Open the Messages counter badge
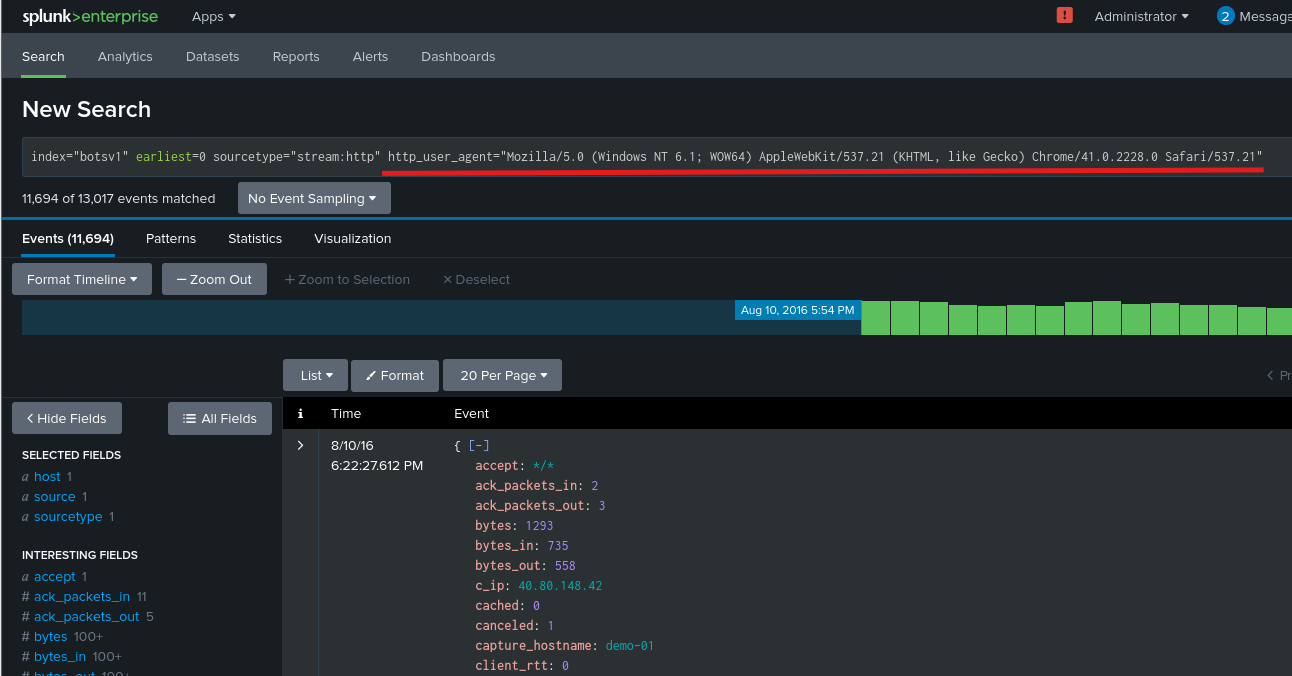 1225,16
